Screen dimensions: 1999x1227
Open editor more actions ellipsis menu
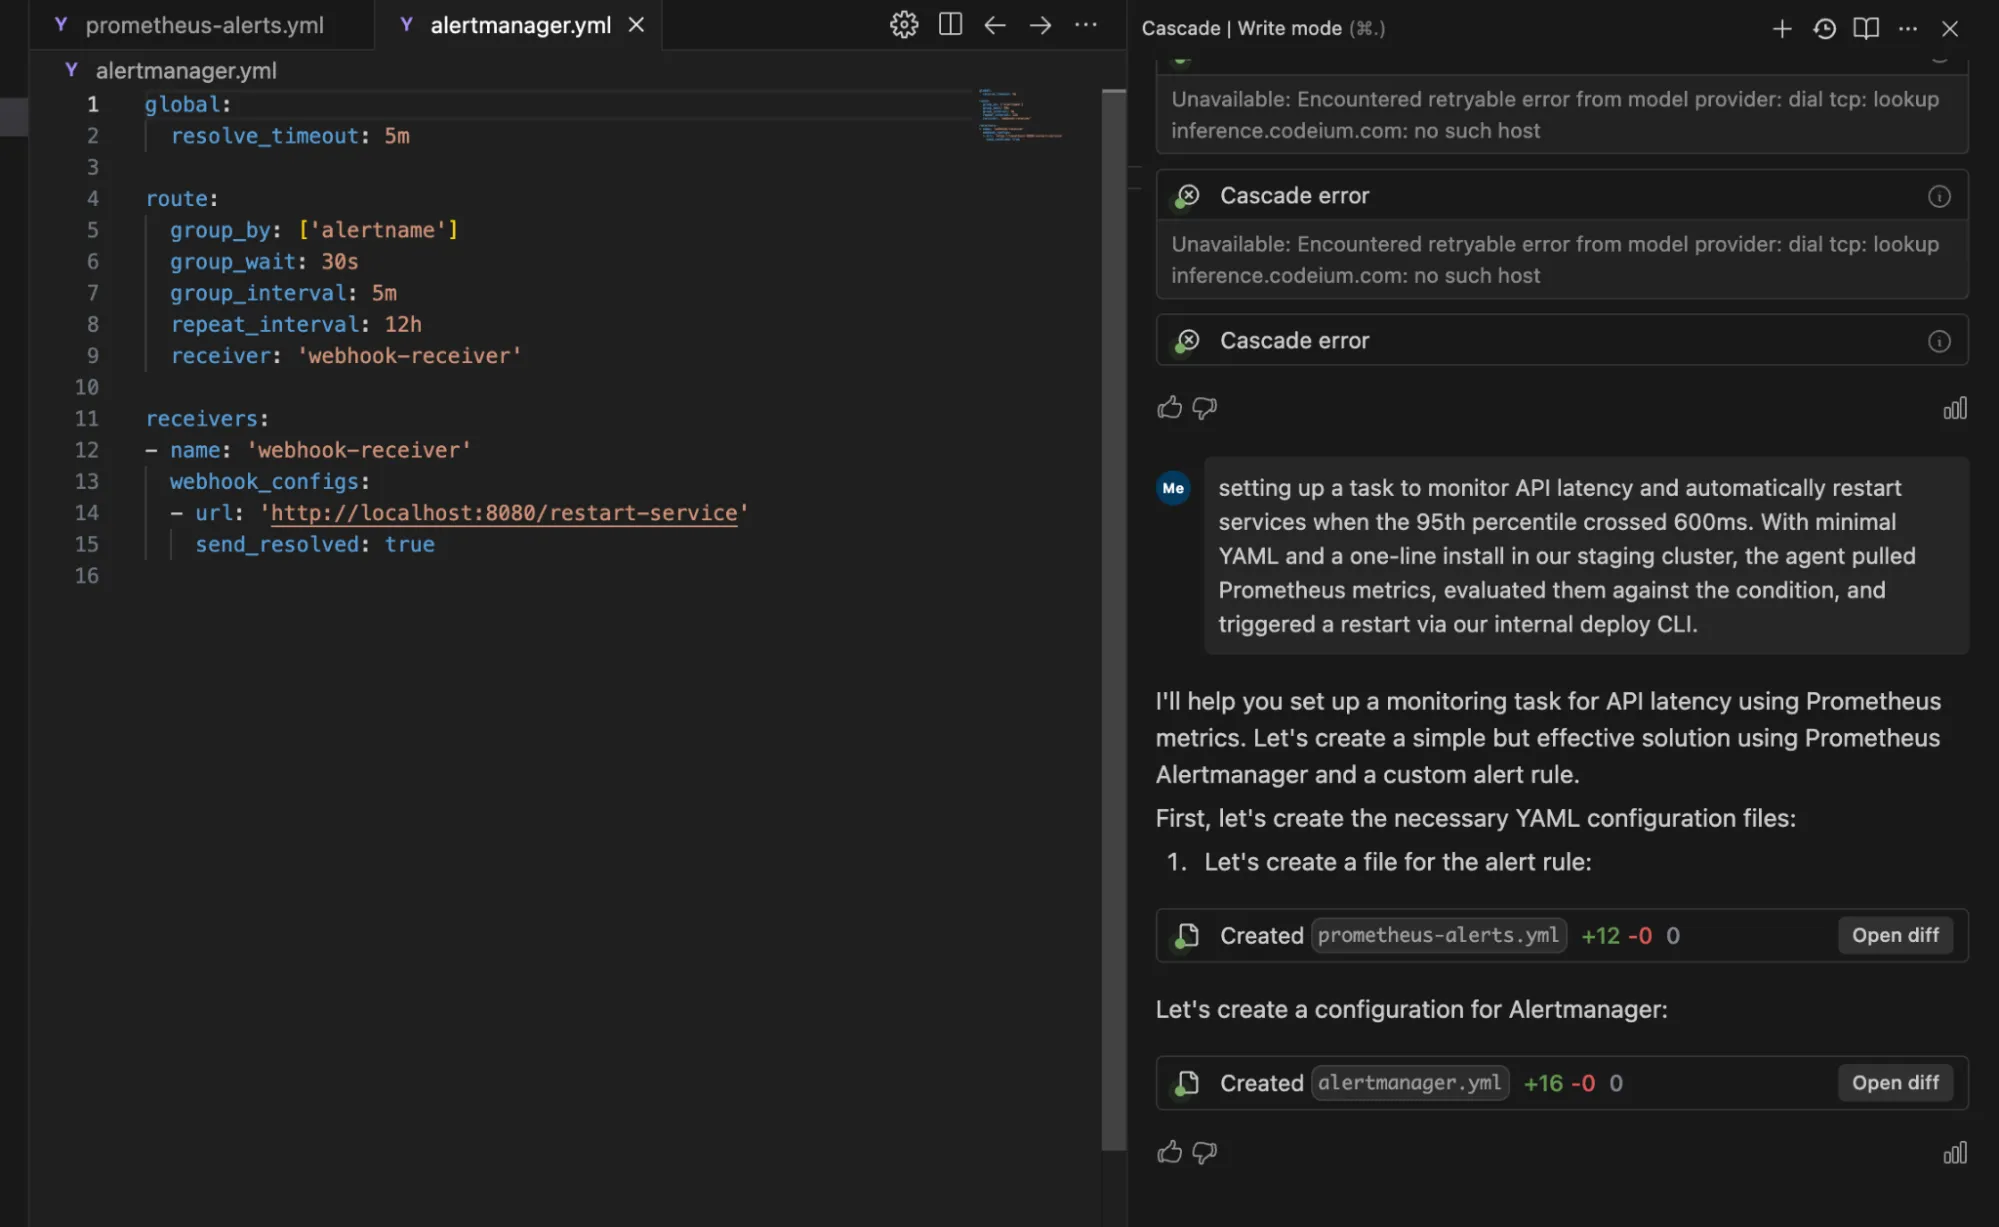pyautogui.click(x=1085, y=25)
